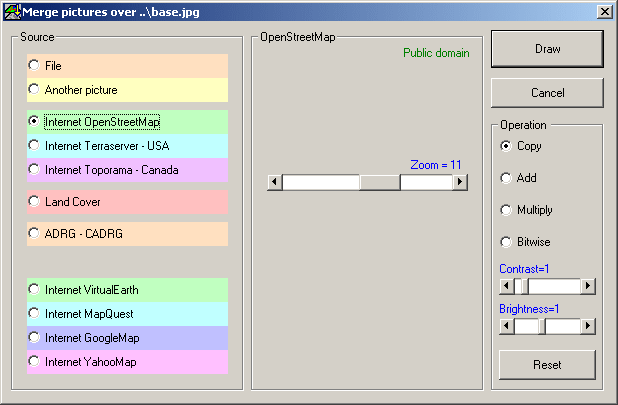Pick Internet YahooMap source

127,362
